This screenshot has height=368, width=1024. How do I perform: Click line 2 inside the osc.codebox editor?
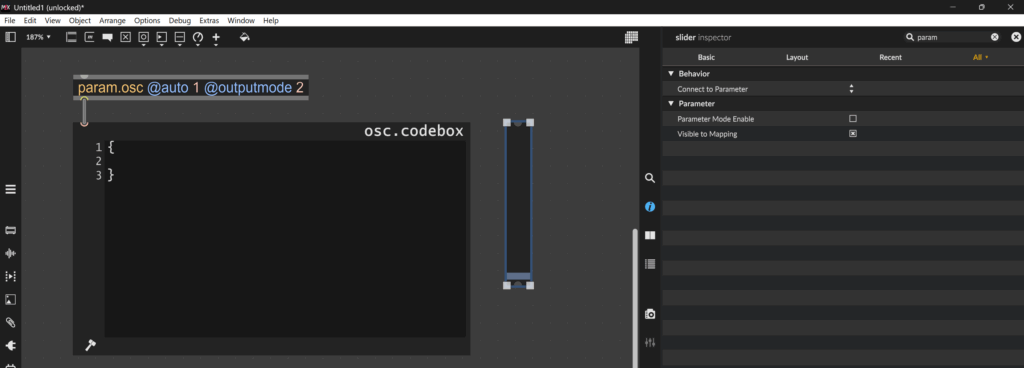click(285, 161)
